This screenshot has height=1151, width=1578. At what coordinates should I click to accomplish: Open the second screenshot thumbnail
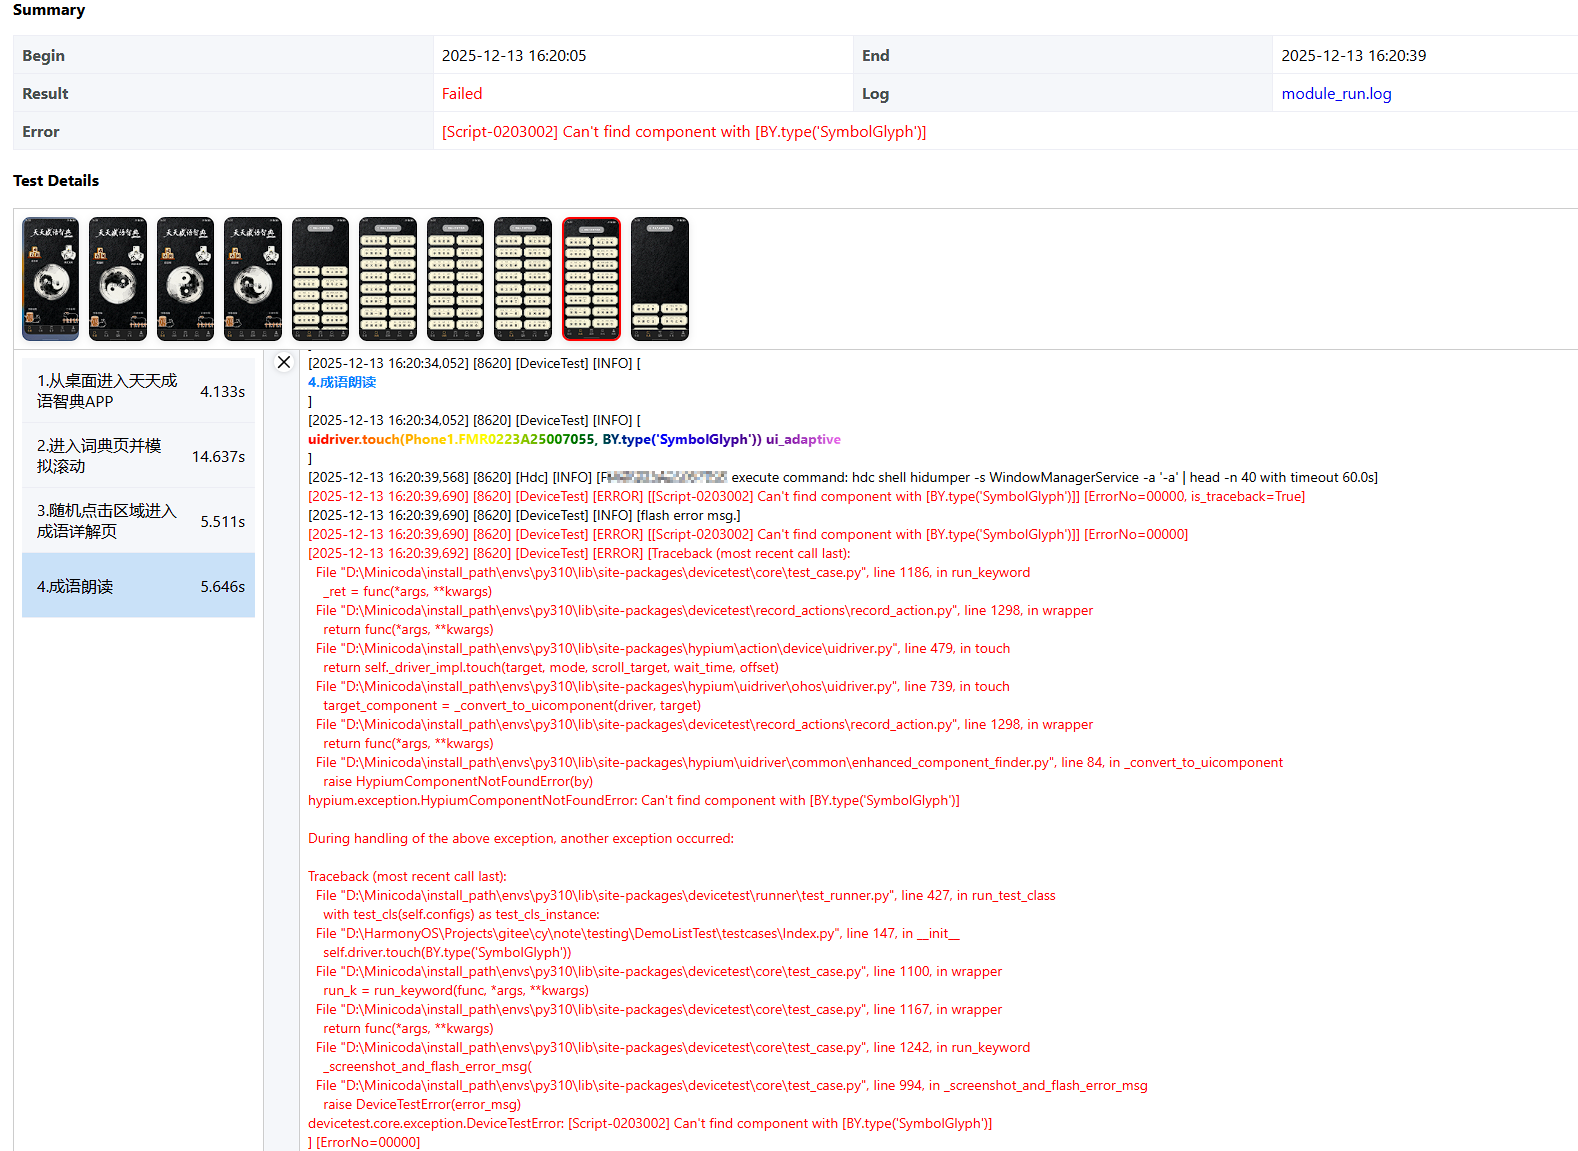point(118,279)
